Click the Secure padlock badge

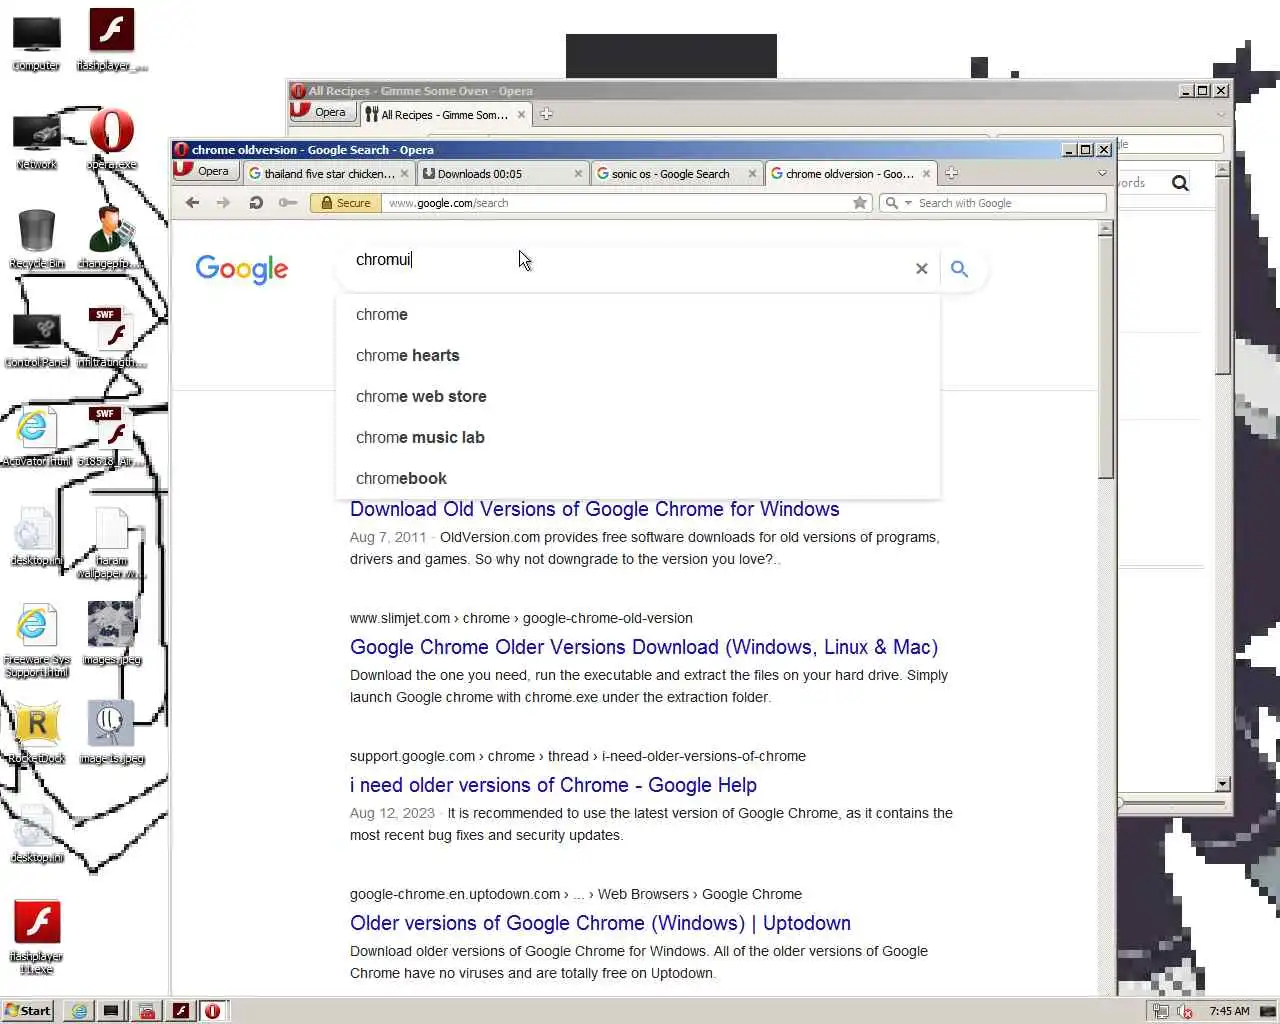pos(344,203)
